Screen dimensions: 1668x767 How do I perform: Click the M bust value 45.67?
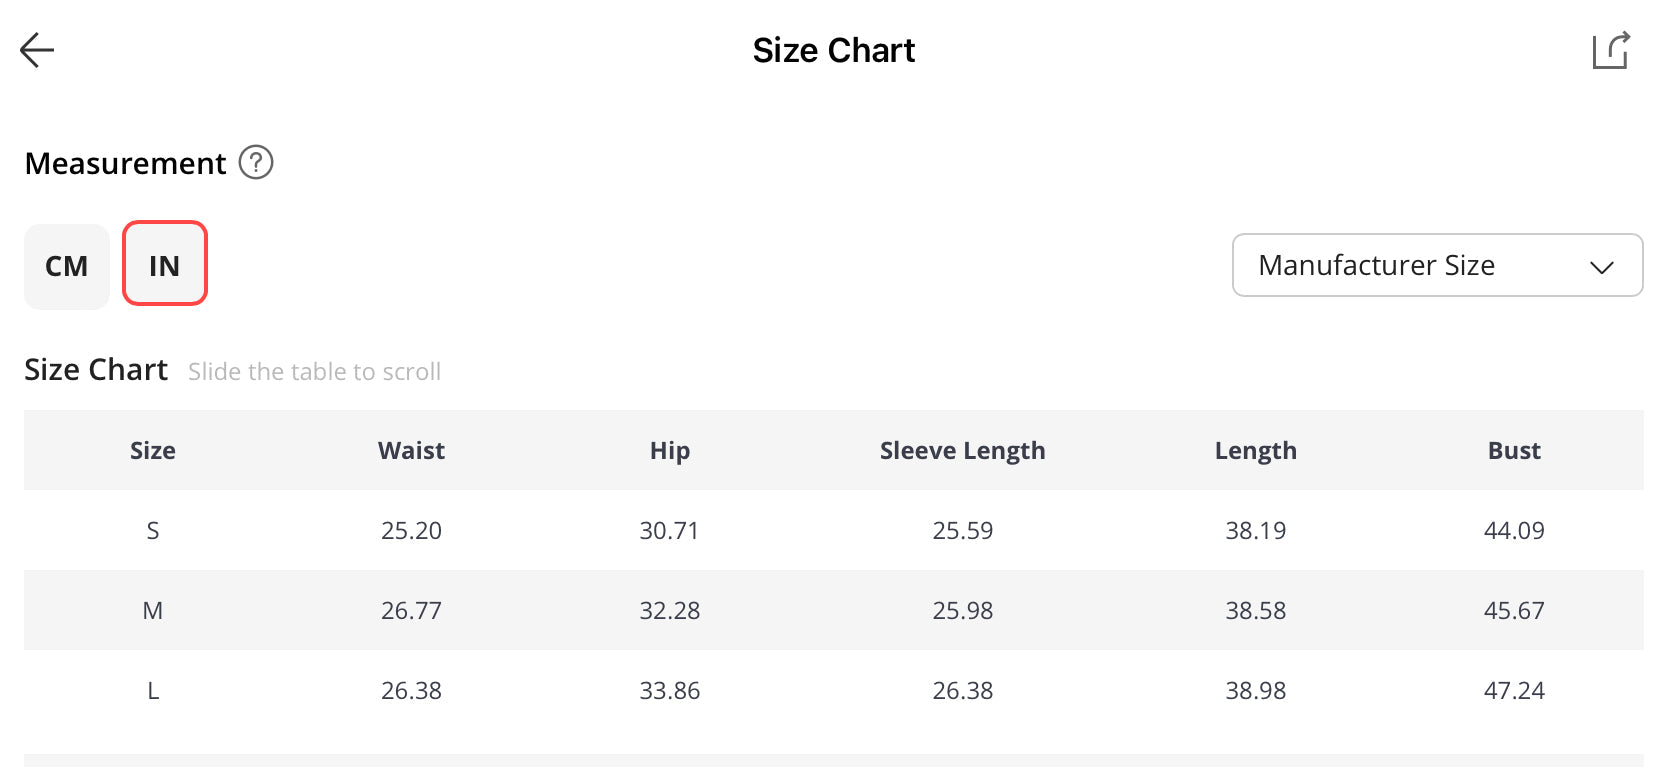(x=1514, y=610)
